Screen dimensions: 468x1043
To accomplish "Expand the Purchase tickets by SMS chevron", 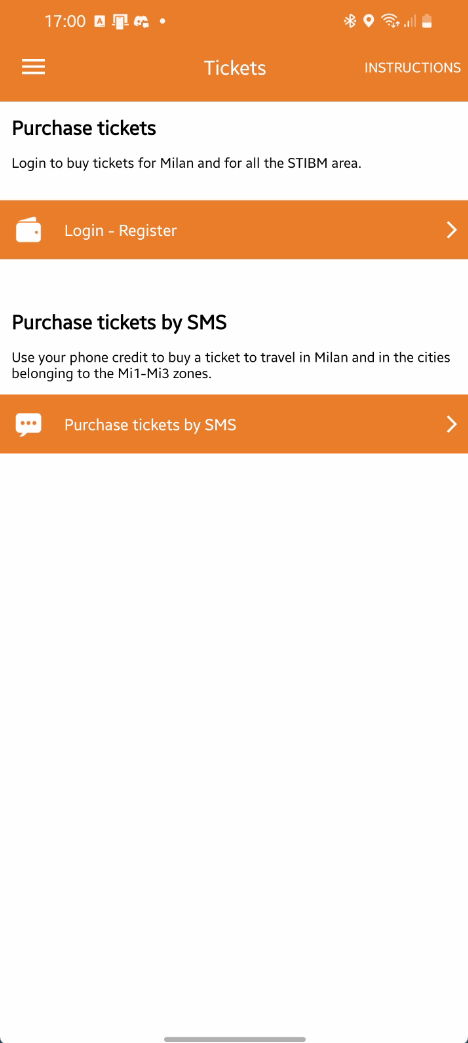I will point(451,424).
